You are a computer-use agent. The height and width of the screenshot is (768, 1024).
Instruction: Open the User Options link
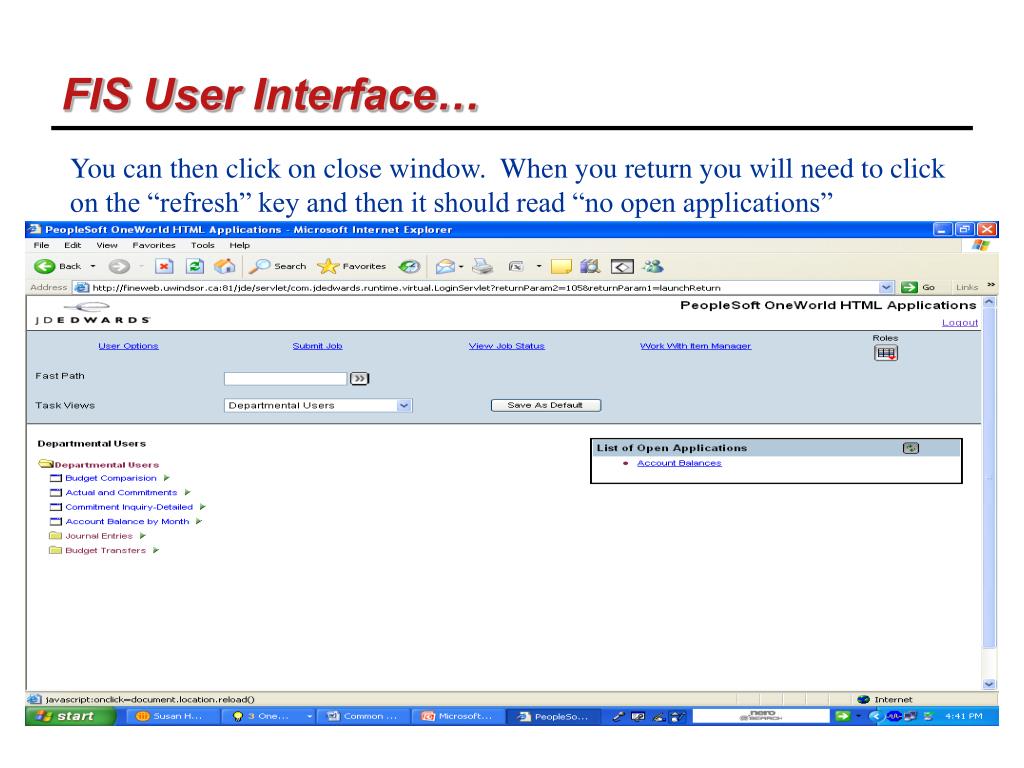(x=129, y=346)
